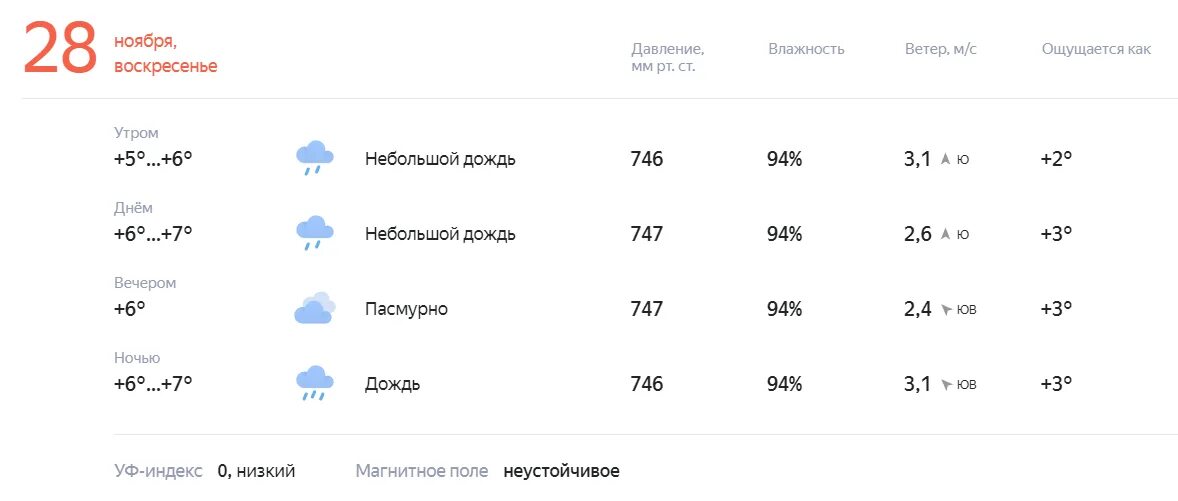Click the daytime light rain cloud icon
Screen dimensions: 1178x501
314,233
